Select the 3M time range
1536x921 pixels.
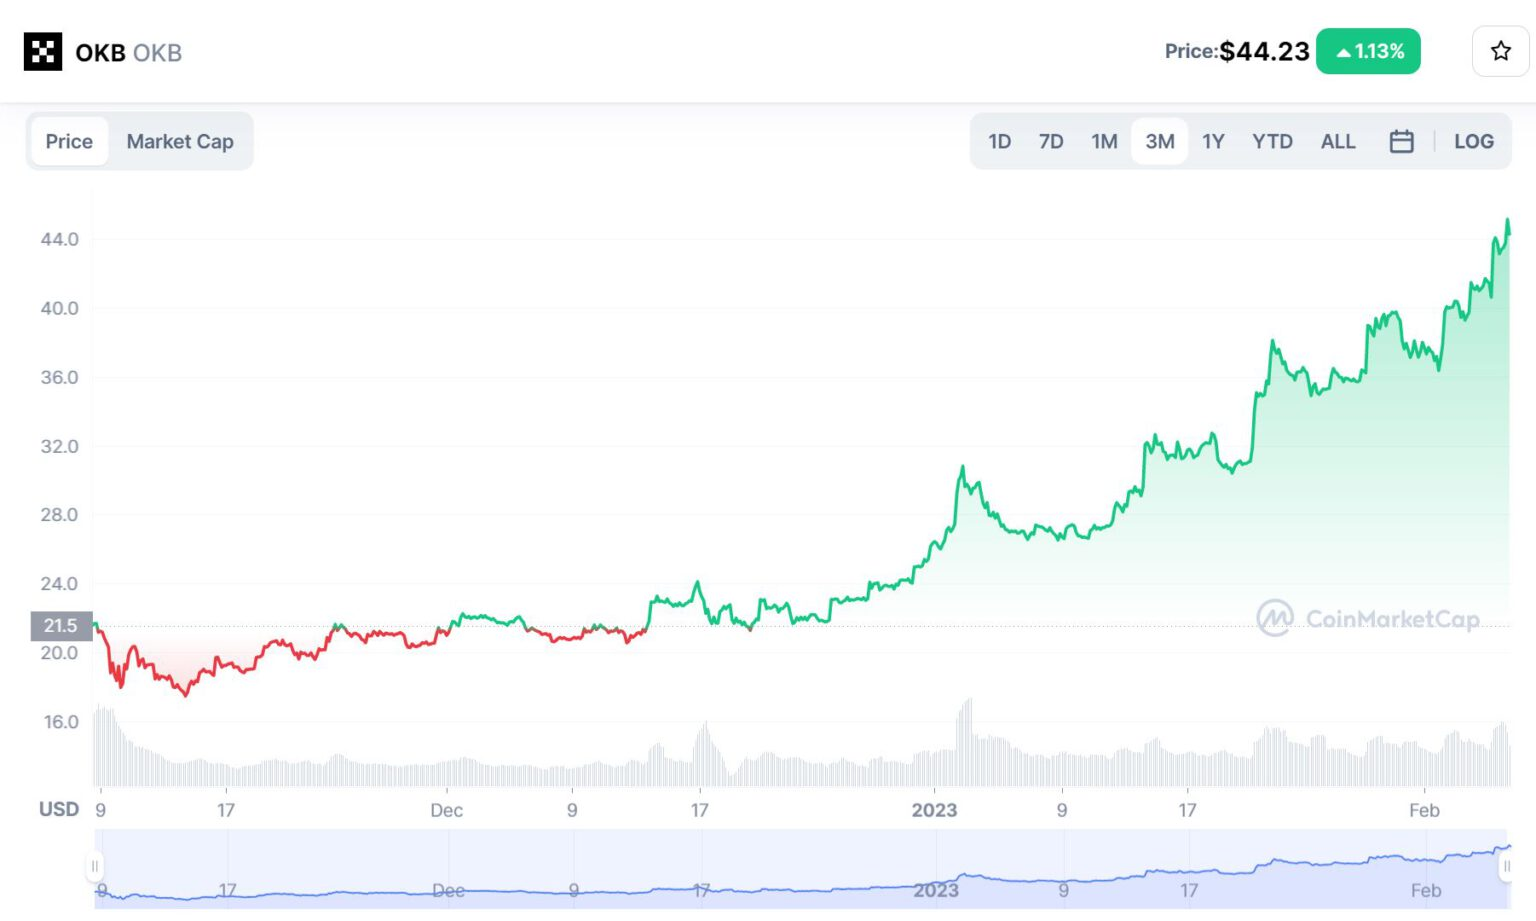(1159, 142)
